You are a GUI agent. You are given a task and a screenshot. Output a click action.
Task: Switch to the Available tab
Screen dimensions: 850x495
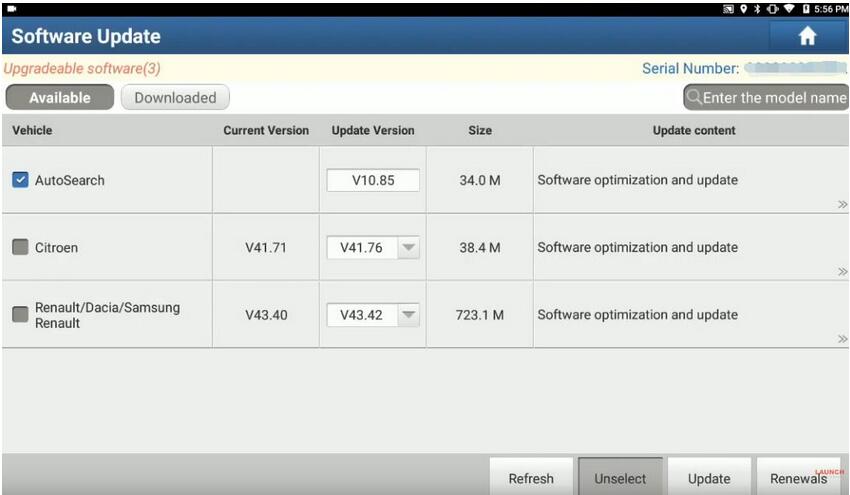click(60, 98)
